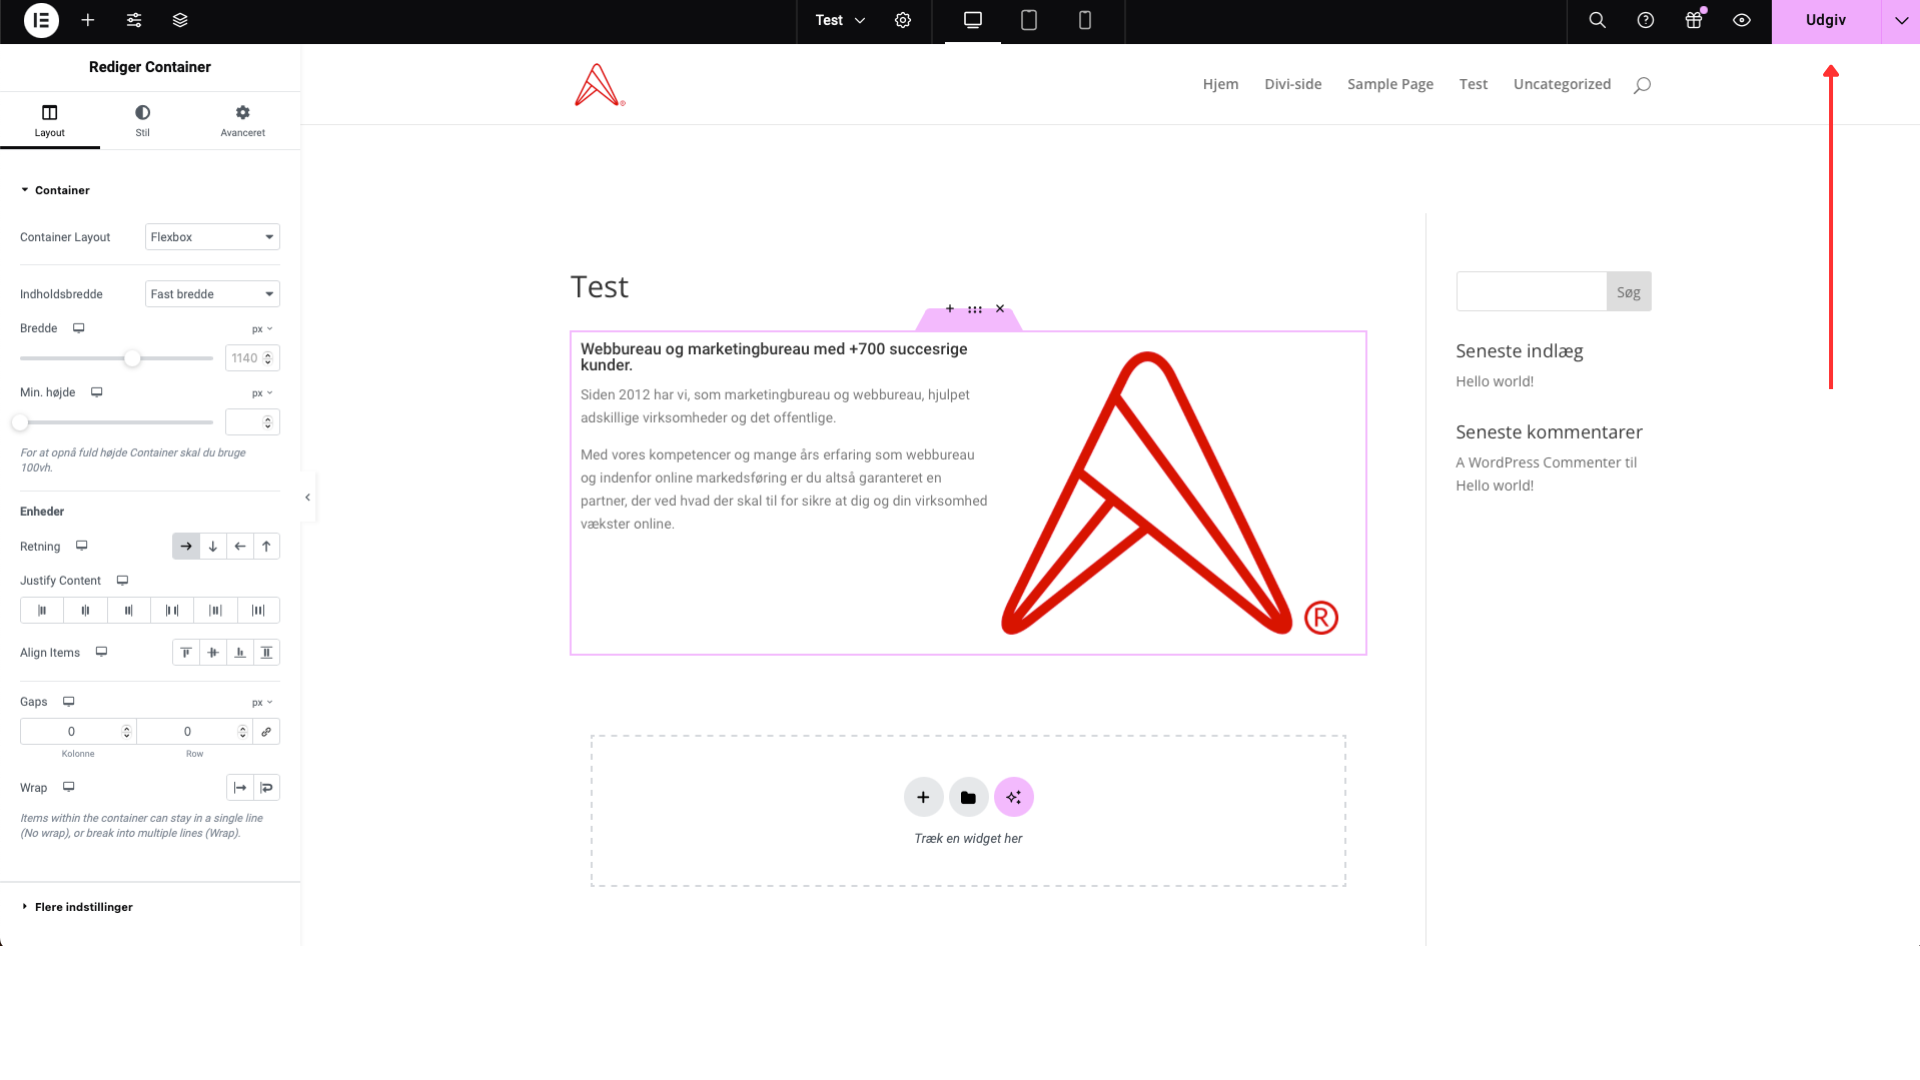Open page settings gear icon
The image size is (1920, 1080).
tap(903, 20)
